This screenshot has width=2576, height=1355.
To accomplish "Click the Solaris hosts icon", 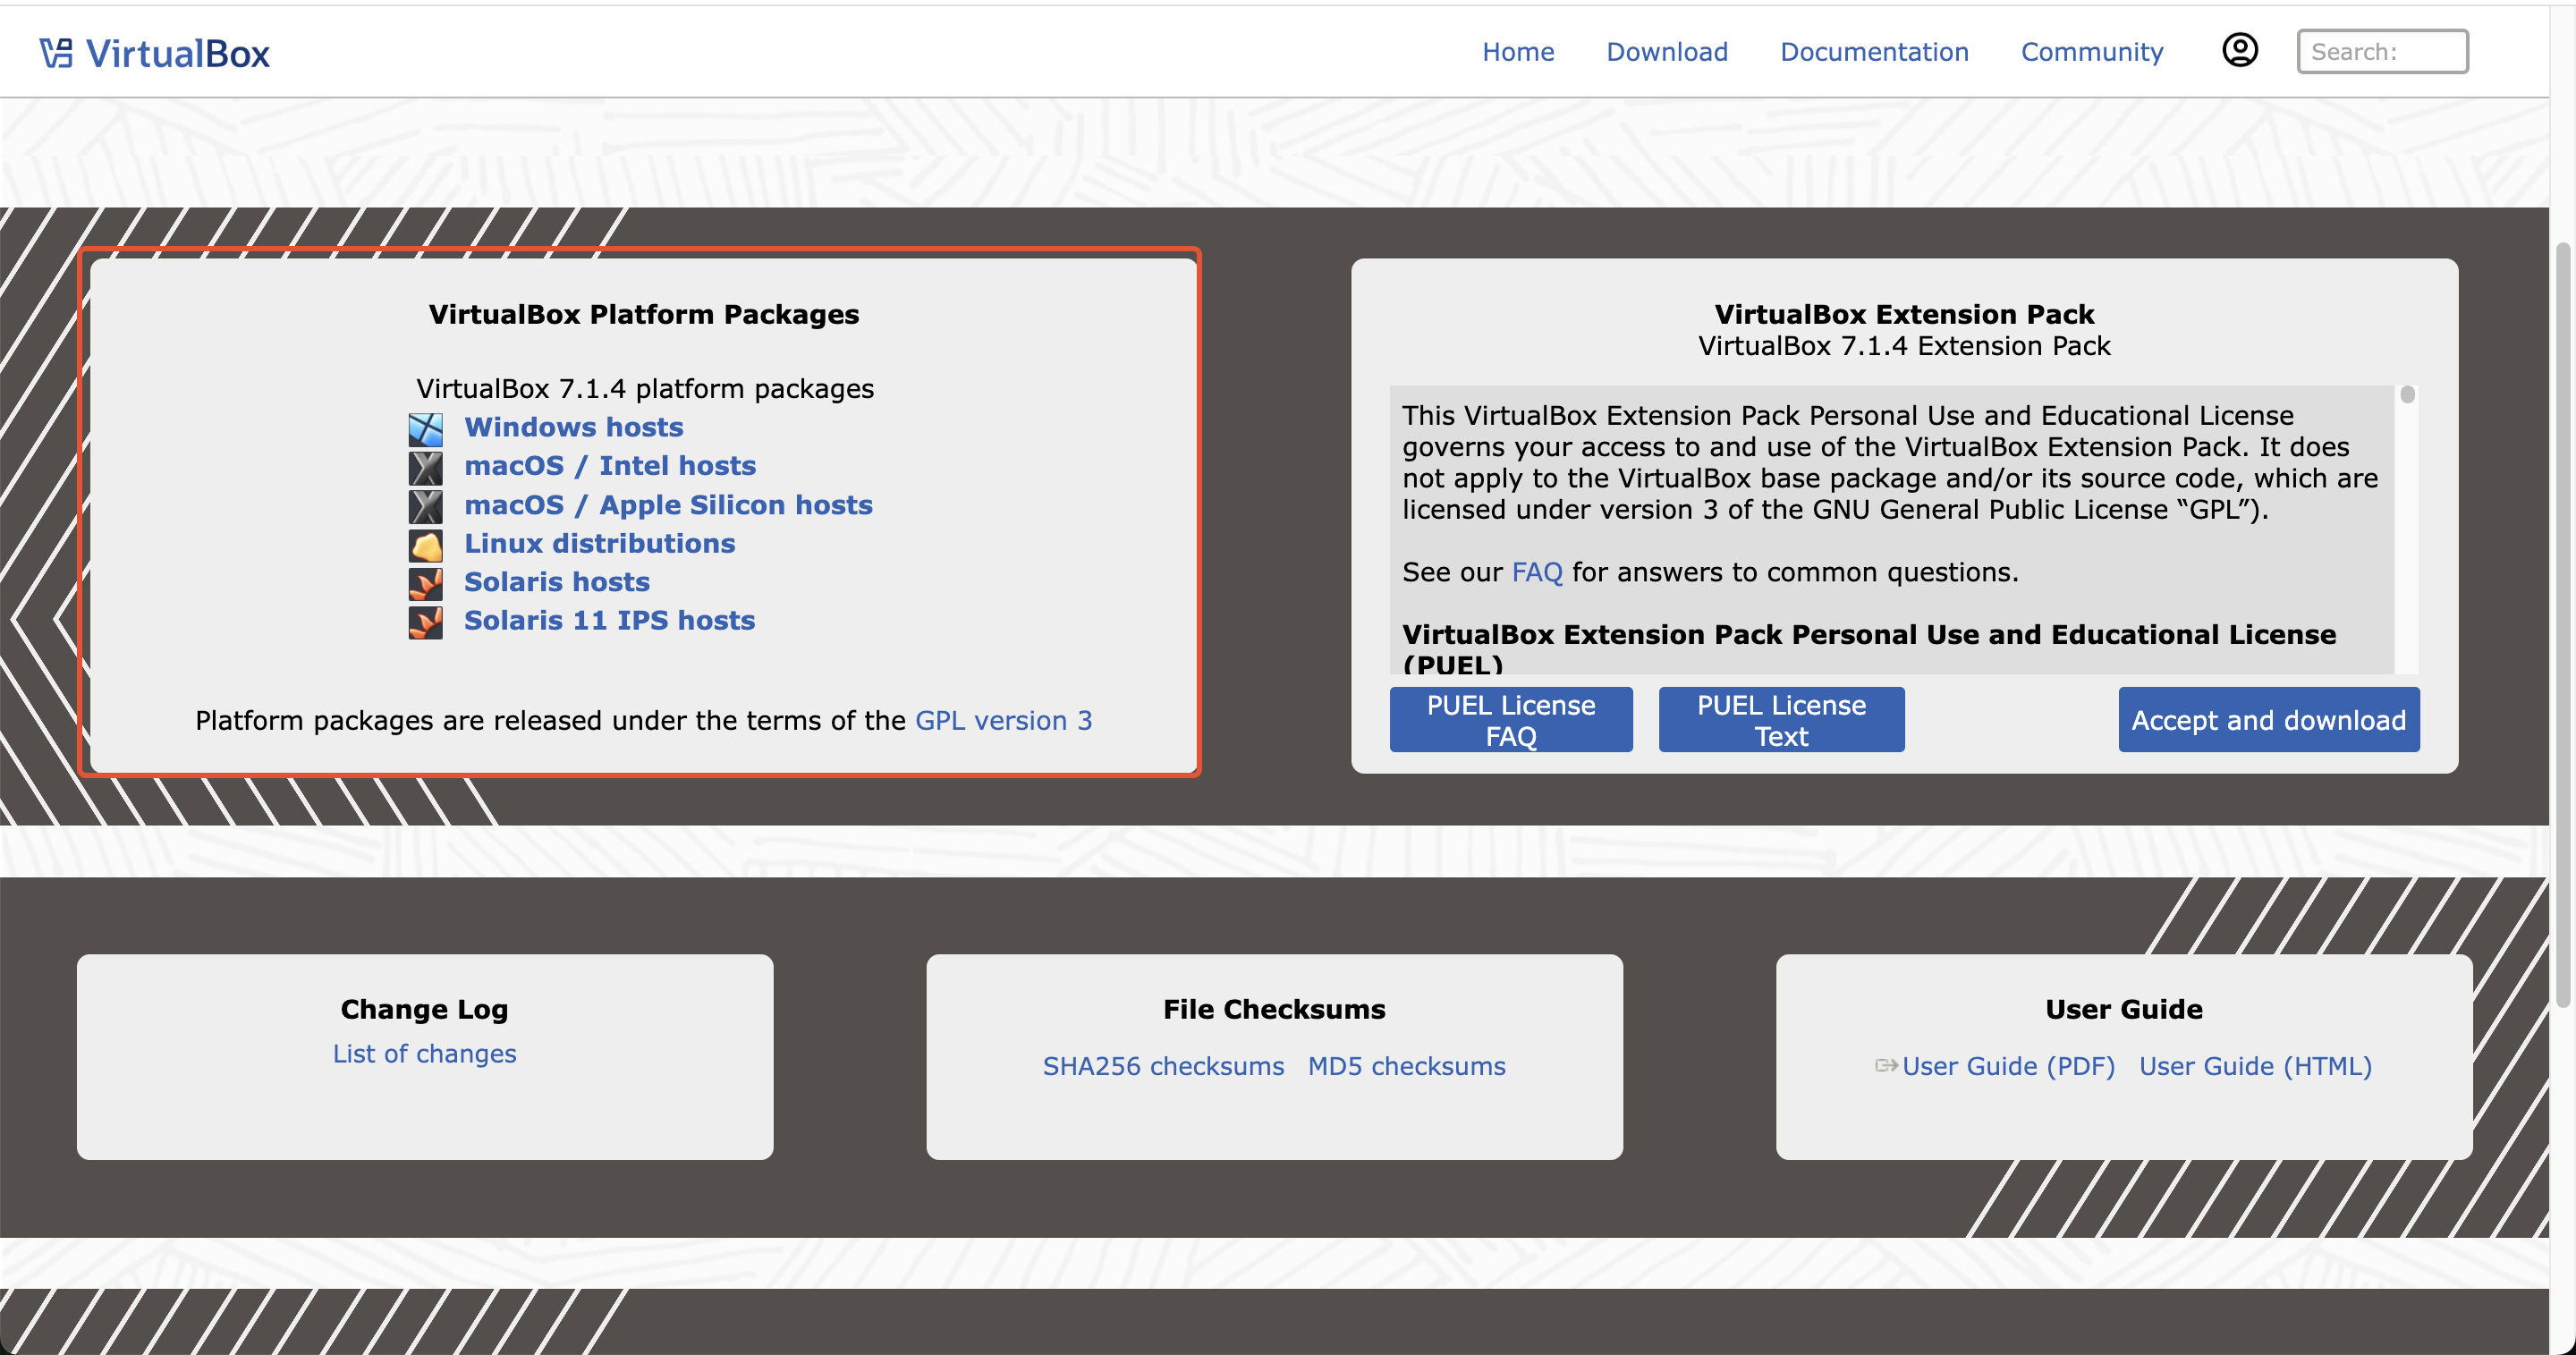I will point(425,583).
